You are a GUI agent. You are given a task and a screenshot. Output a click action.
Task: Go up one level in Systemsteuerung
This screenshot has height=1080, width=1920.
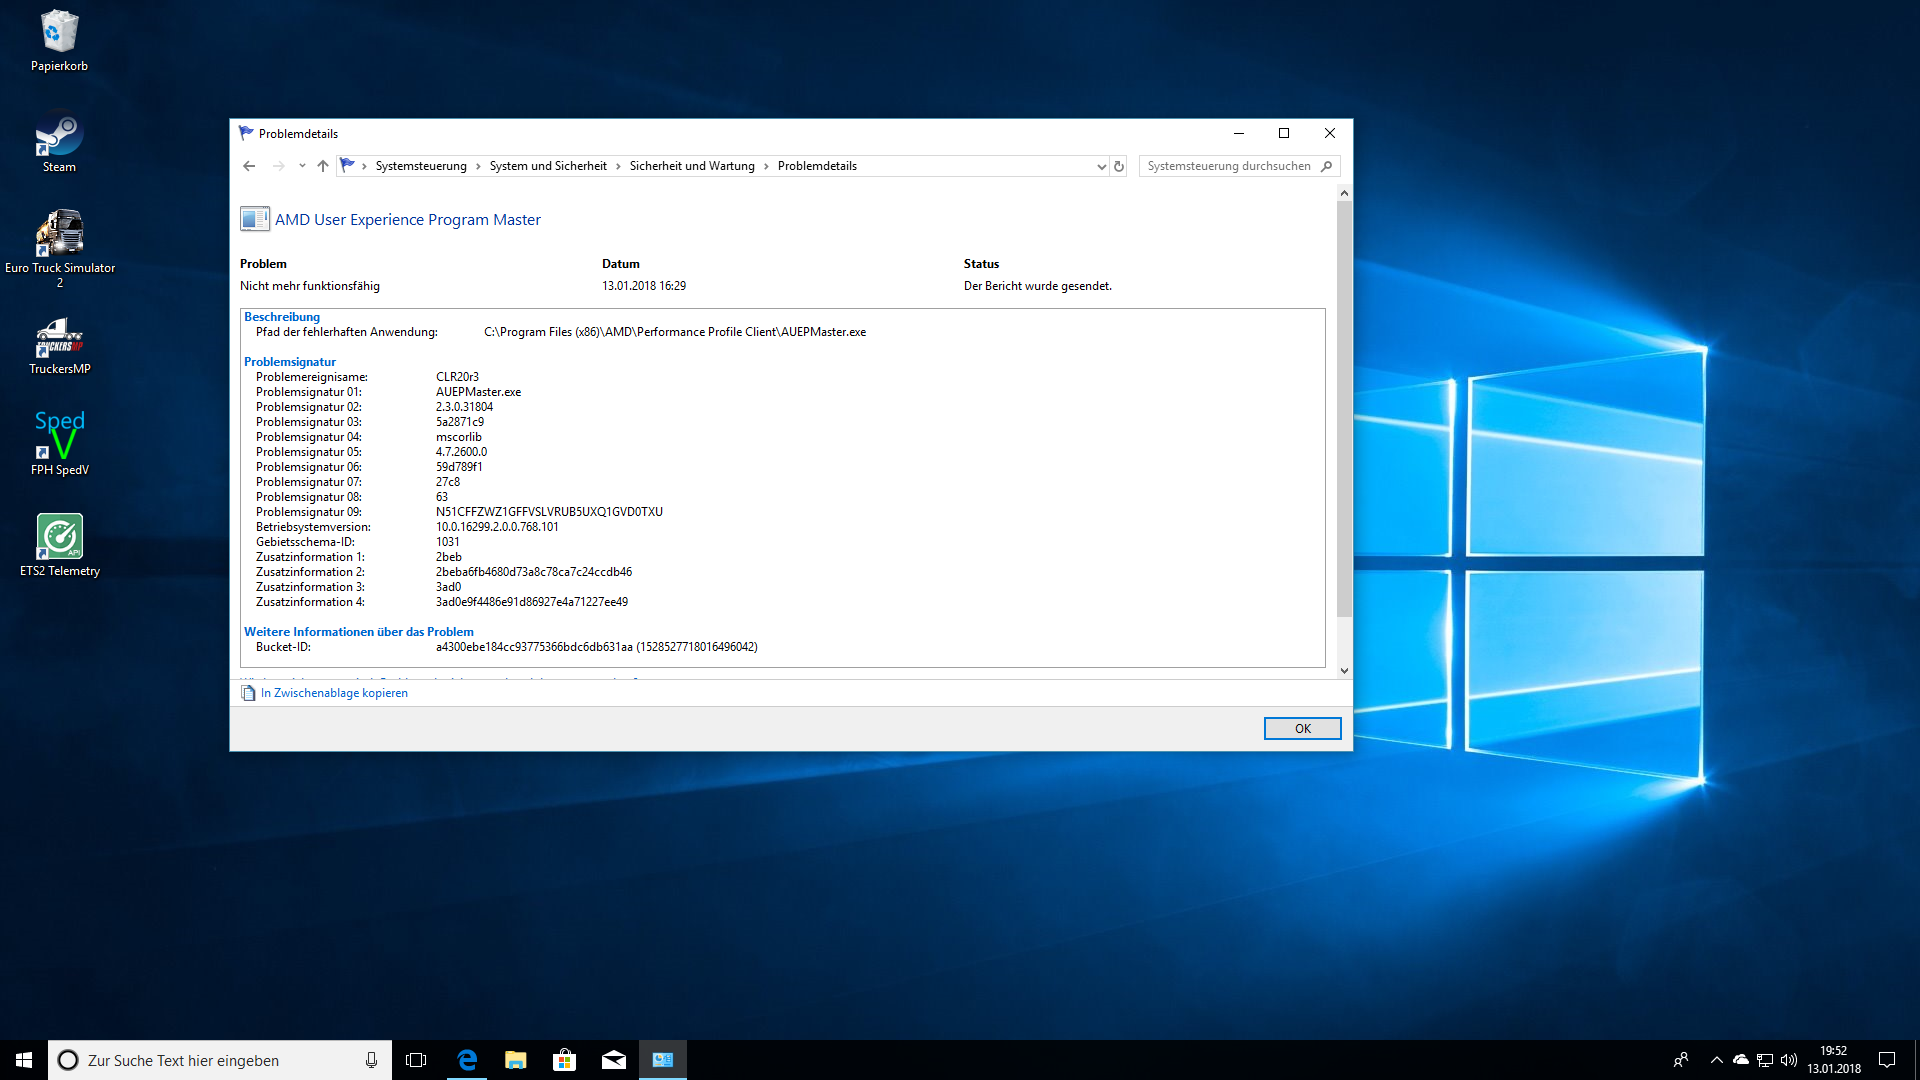click(x=322, y=166)
